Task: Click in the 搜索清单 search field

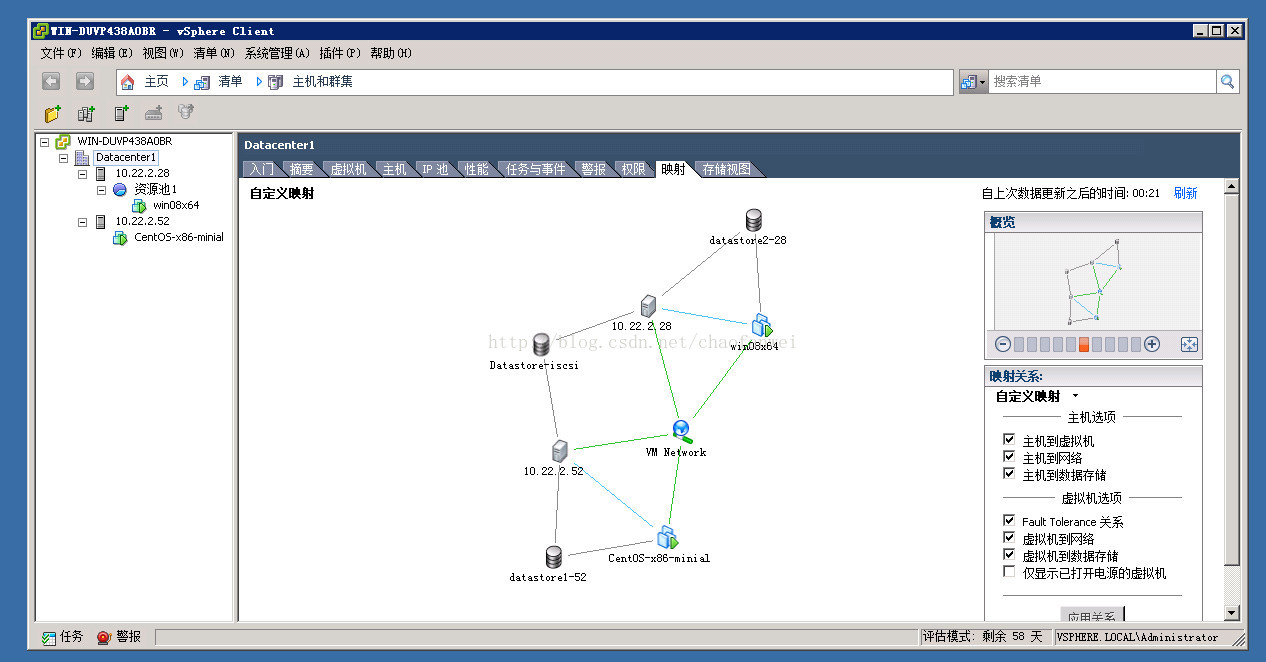Action: (x=1102, y=82)
